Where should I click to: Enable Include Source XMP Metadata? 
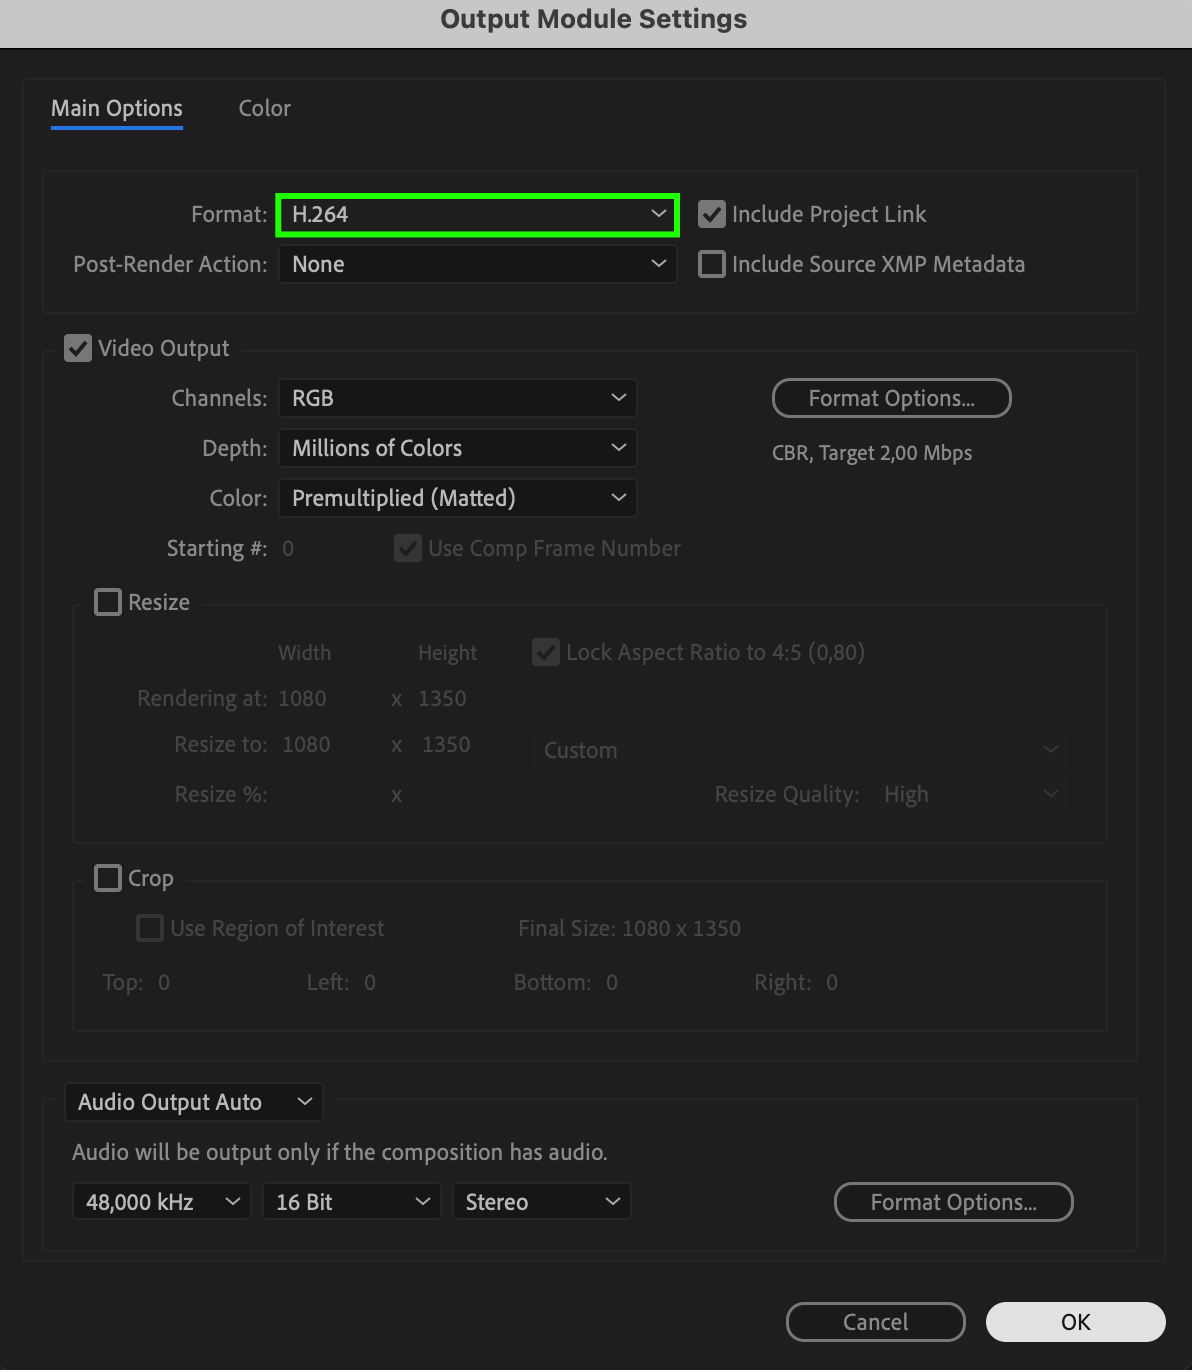point(712,264)
